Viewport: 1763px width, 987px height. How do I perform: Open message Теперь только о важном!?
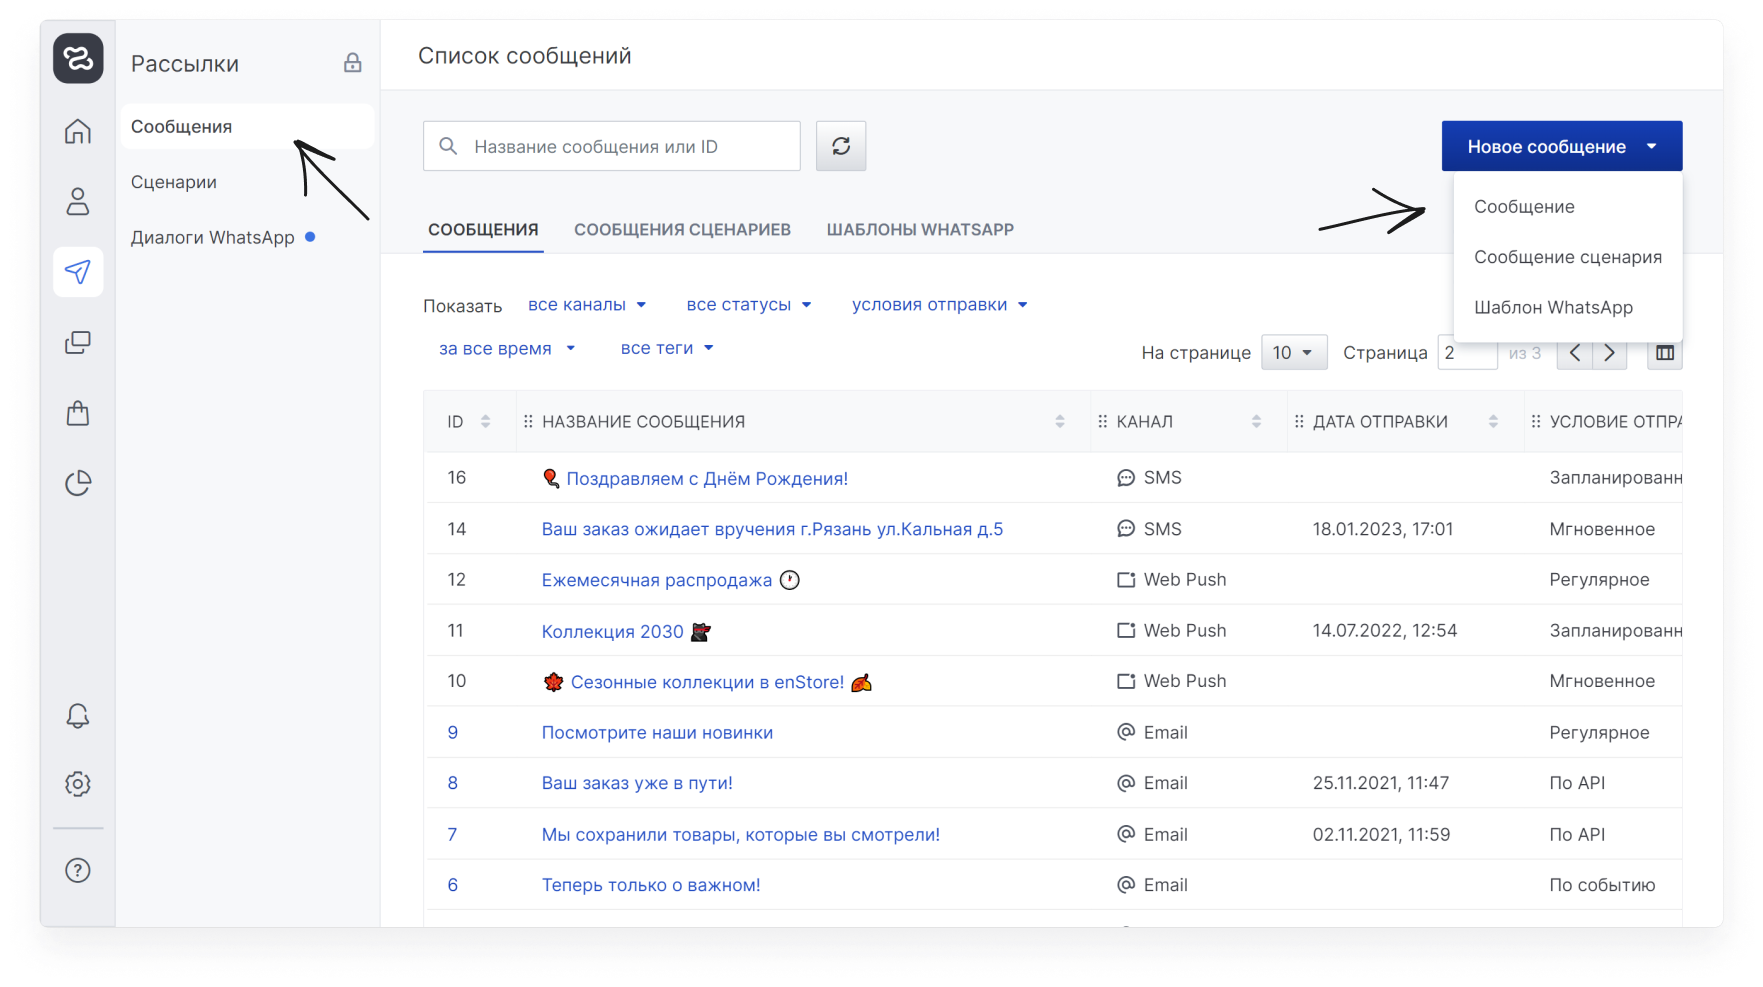point(651,885)
